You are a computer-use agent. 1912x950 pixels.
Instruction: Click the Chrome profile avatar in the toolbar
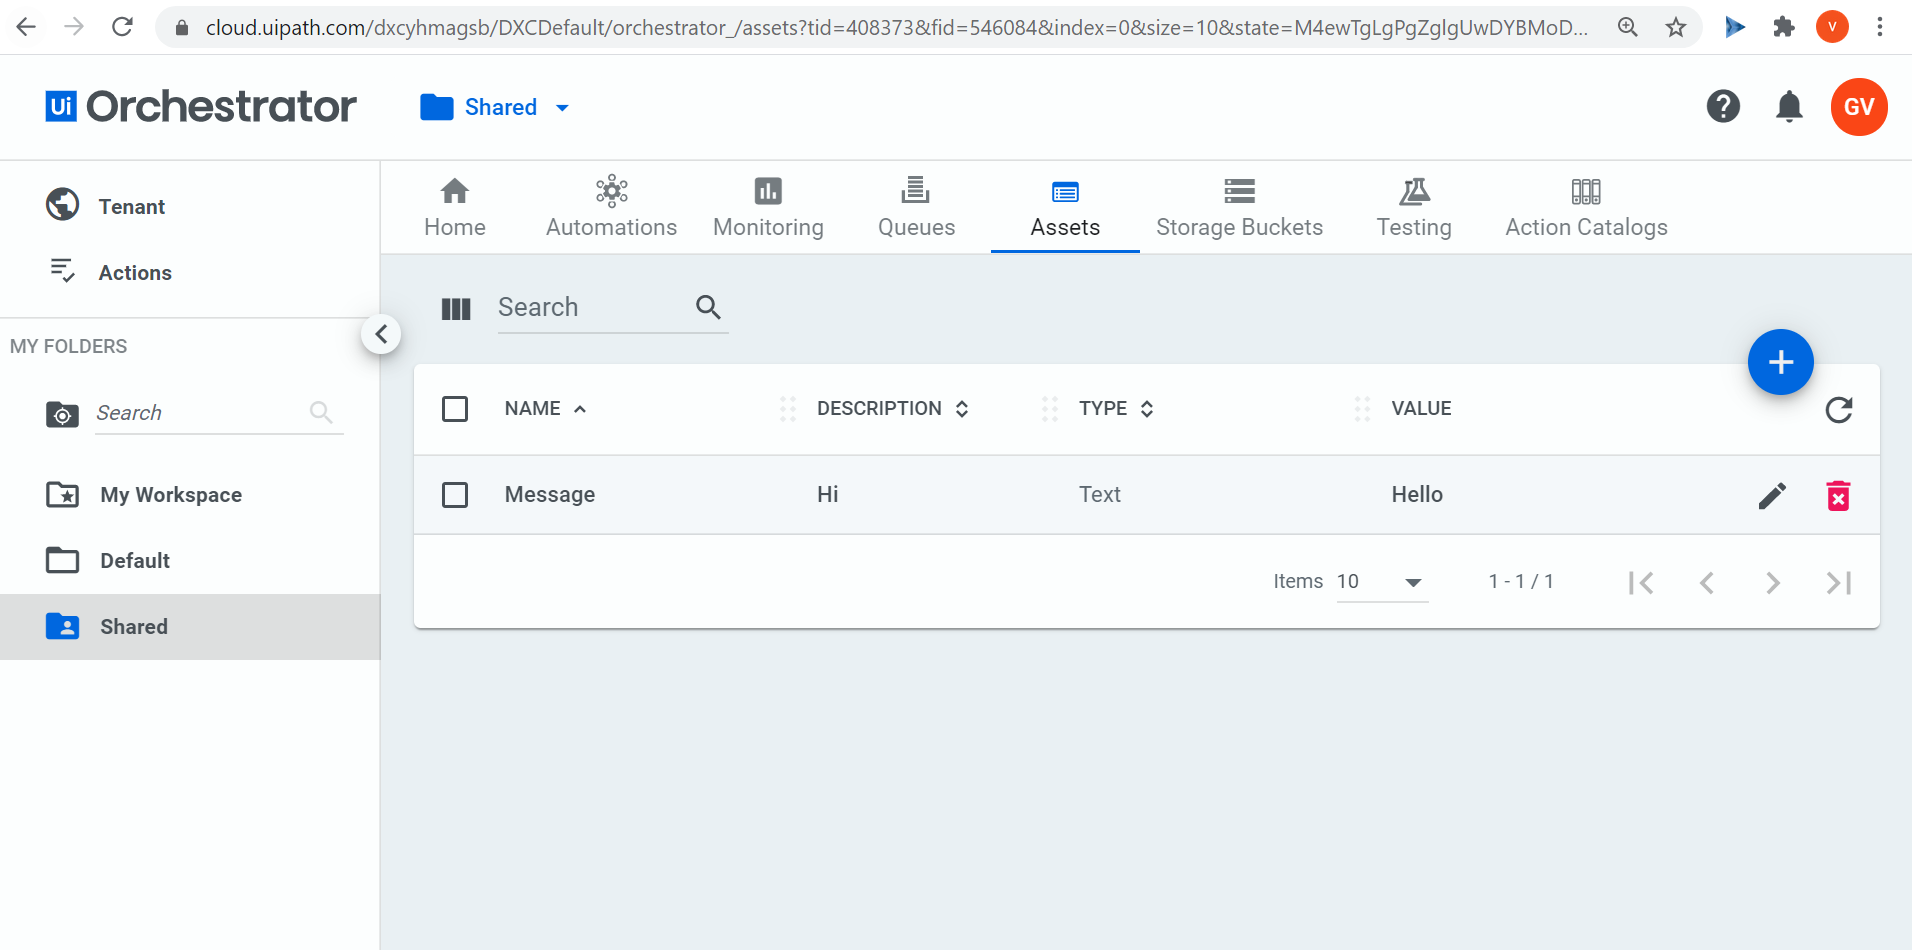coord(1832,27)
